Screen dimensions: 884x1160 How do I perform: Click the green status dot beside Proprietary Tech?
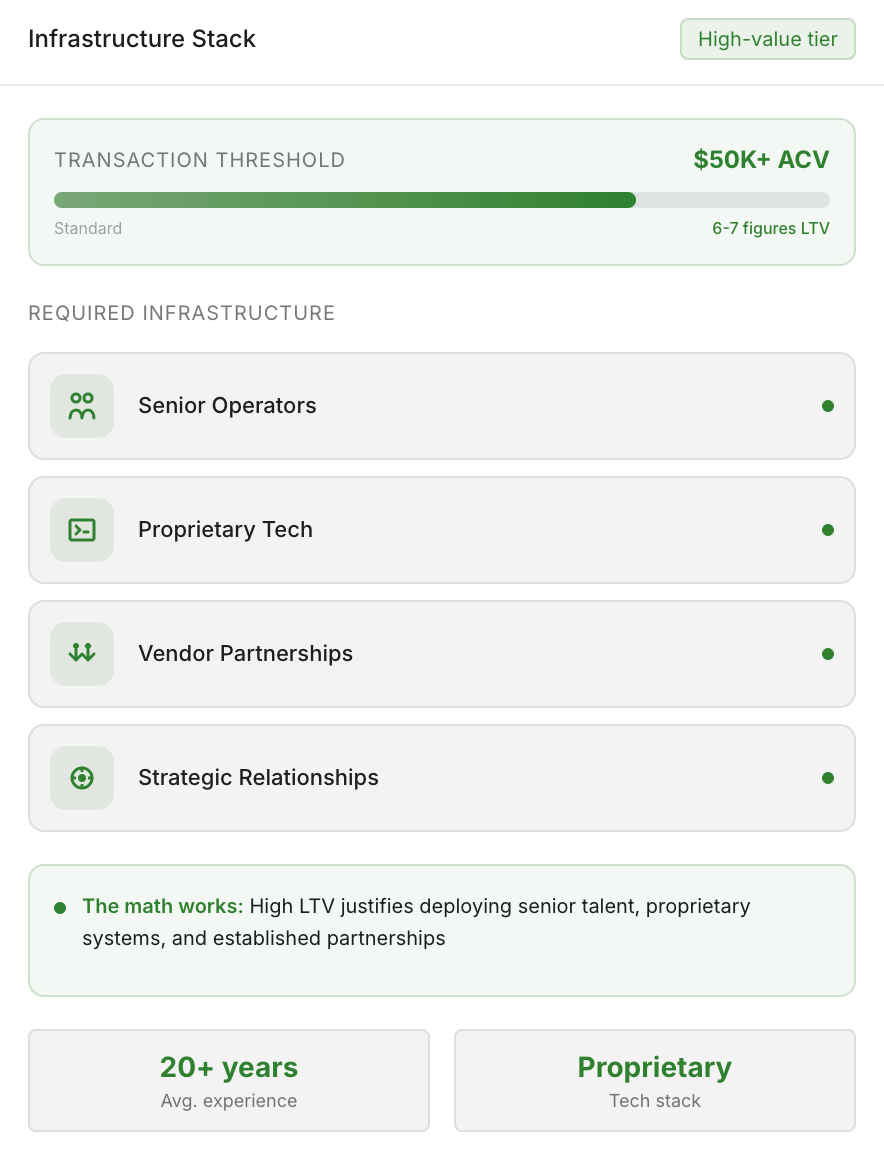(828, 530)
